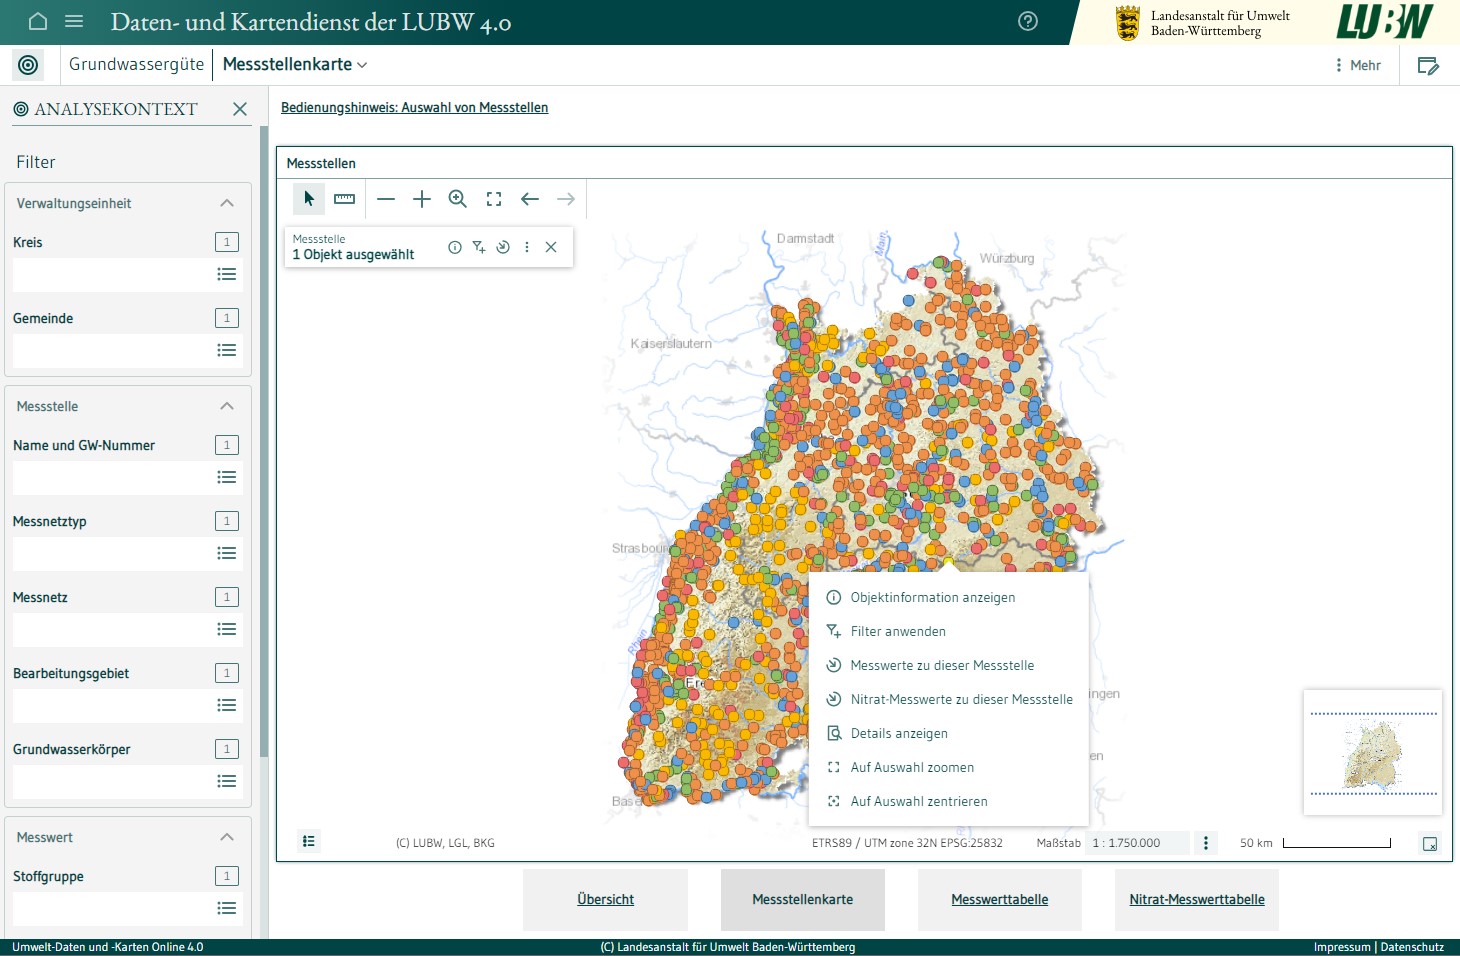Zoom in the map with plus
This screenshot has width=1460, height=956.
point(422,199)
